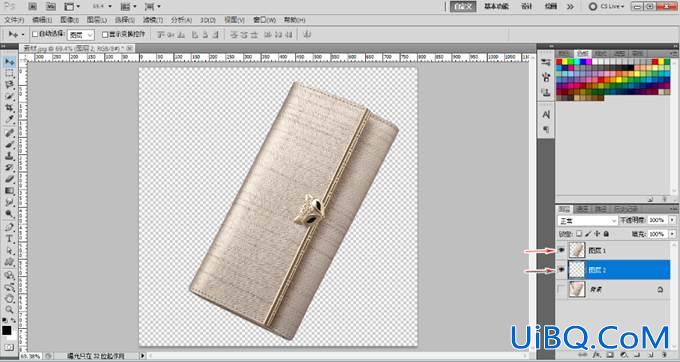Select the Horizontal Type tool

pos(9,239)
